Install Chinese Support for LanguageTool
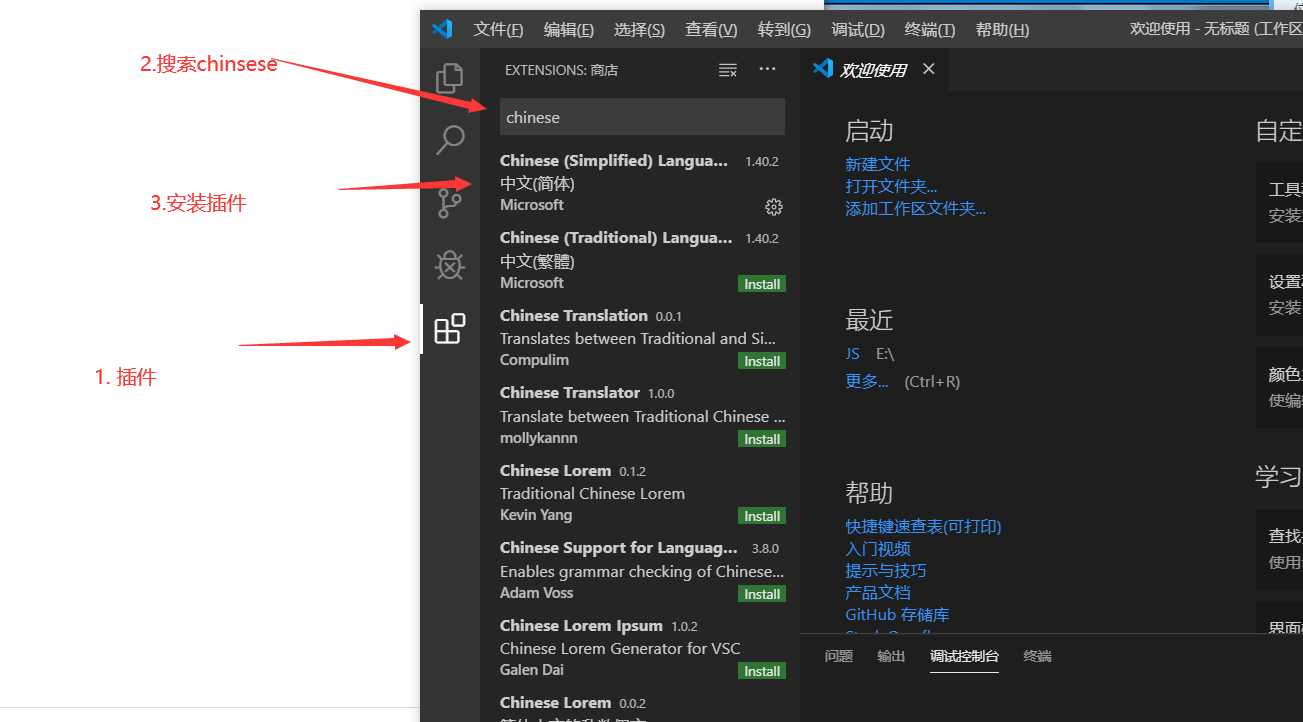The width and height of the screenshot is (1303, 722). coord(762,594)
